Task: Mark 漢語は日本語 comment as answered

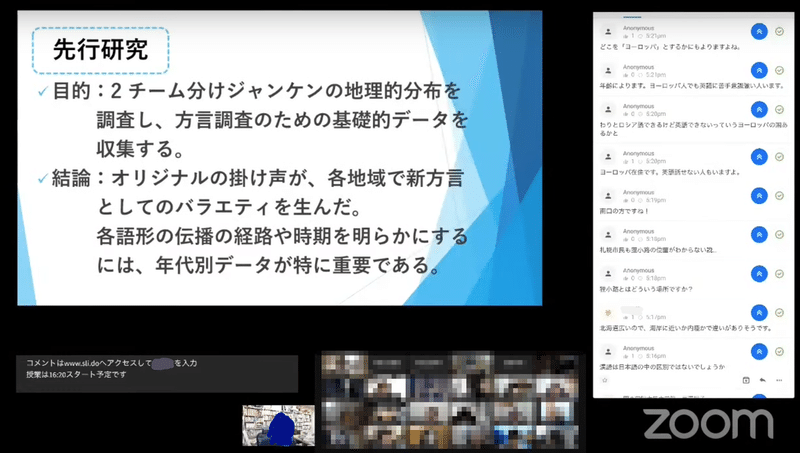Action: pyautogui.click(x=779, y=351)
